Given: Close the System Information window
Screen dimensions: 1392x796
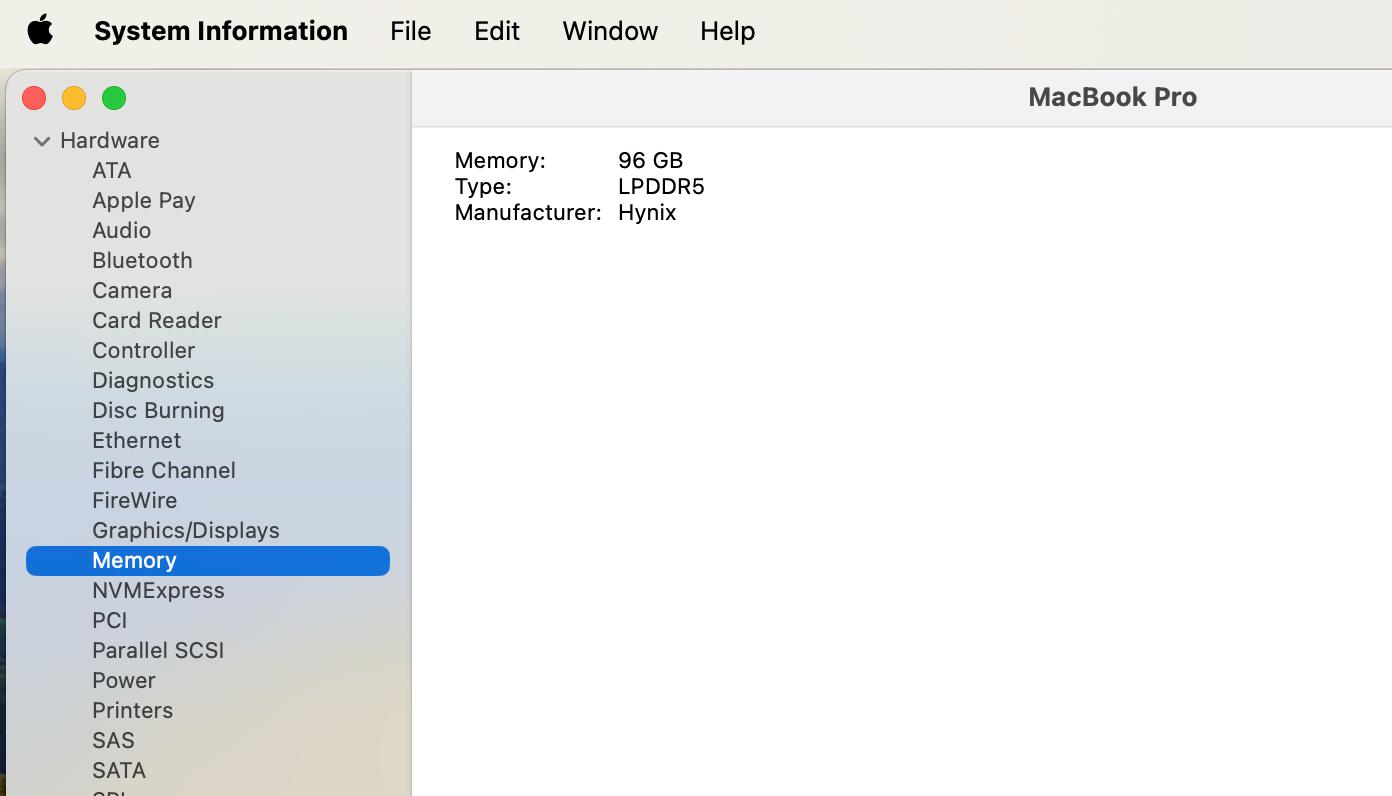Looking at the screenshot, I should click(34, 98).
